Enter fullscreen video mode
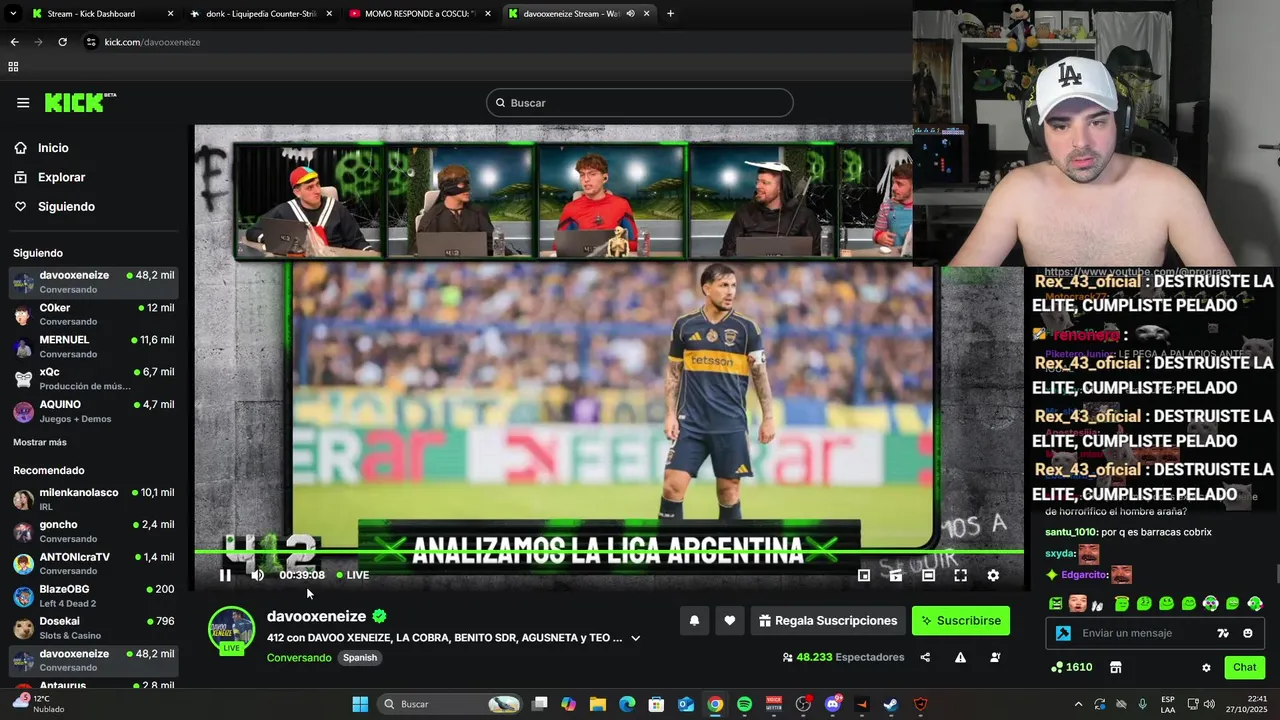 pos(960,575)
